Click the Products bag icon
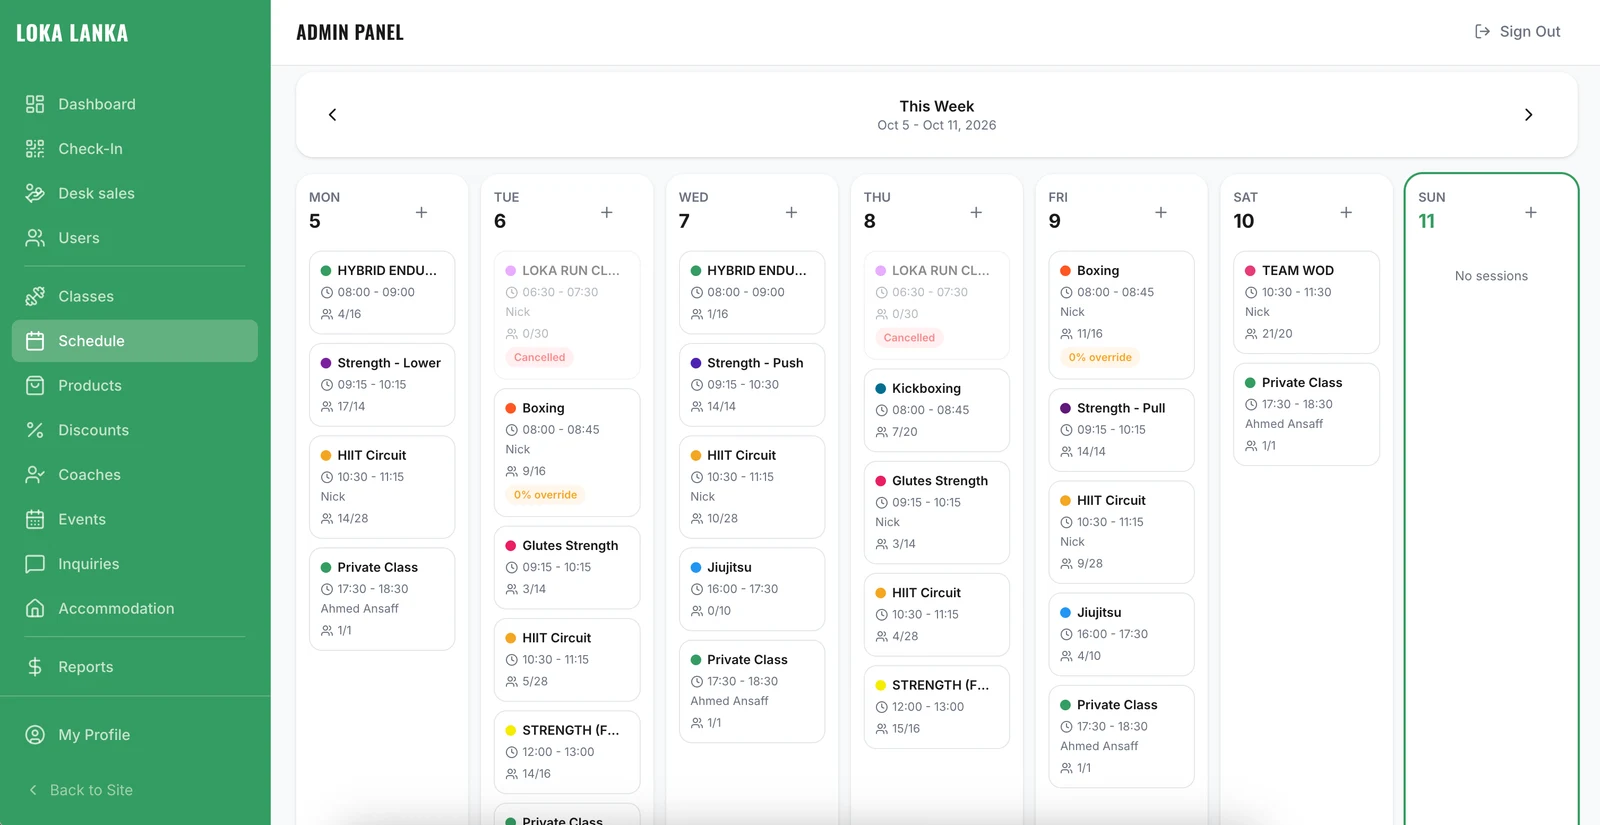The height and width of the screenshot is (825, 1600). [x=35, y=385]
